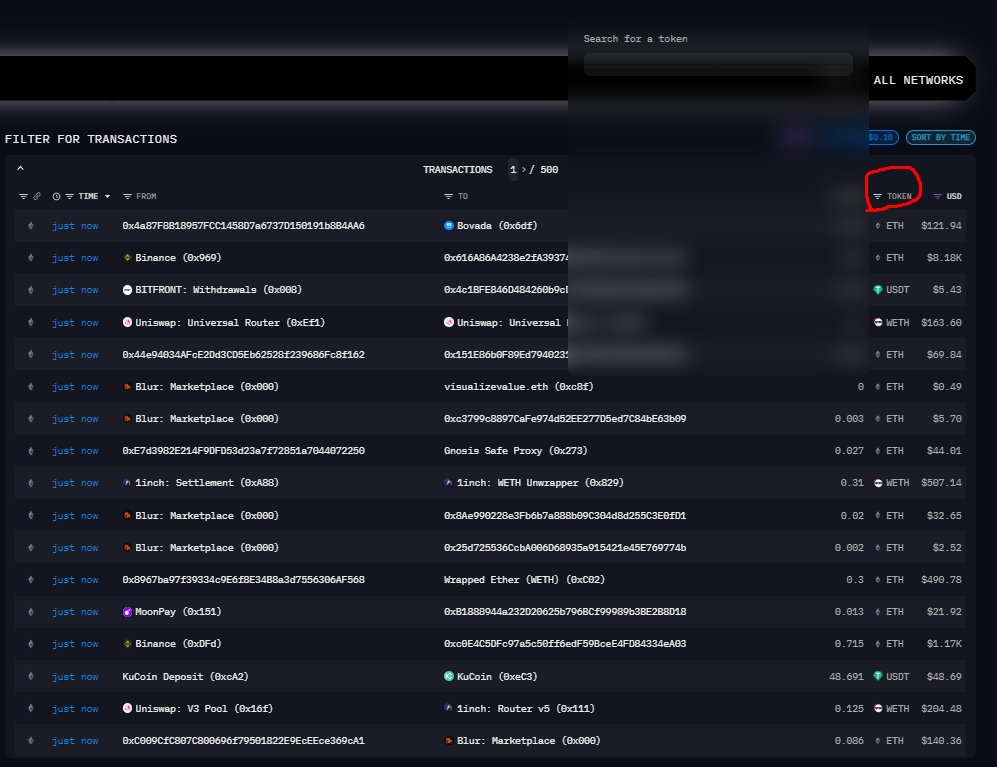
Task: Open the filter icon at the far left of the header
Action: pyautogui.click(x=24, y=196)
